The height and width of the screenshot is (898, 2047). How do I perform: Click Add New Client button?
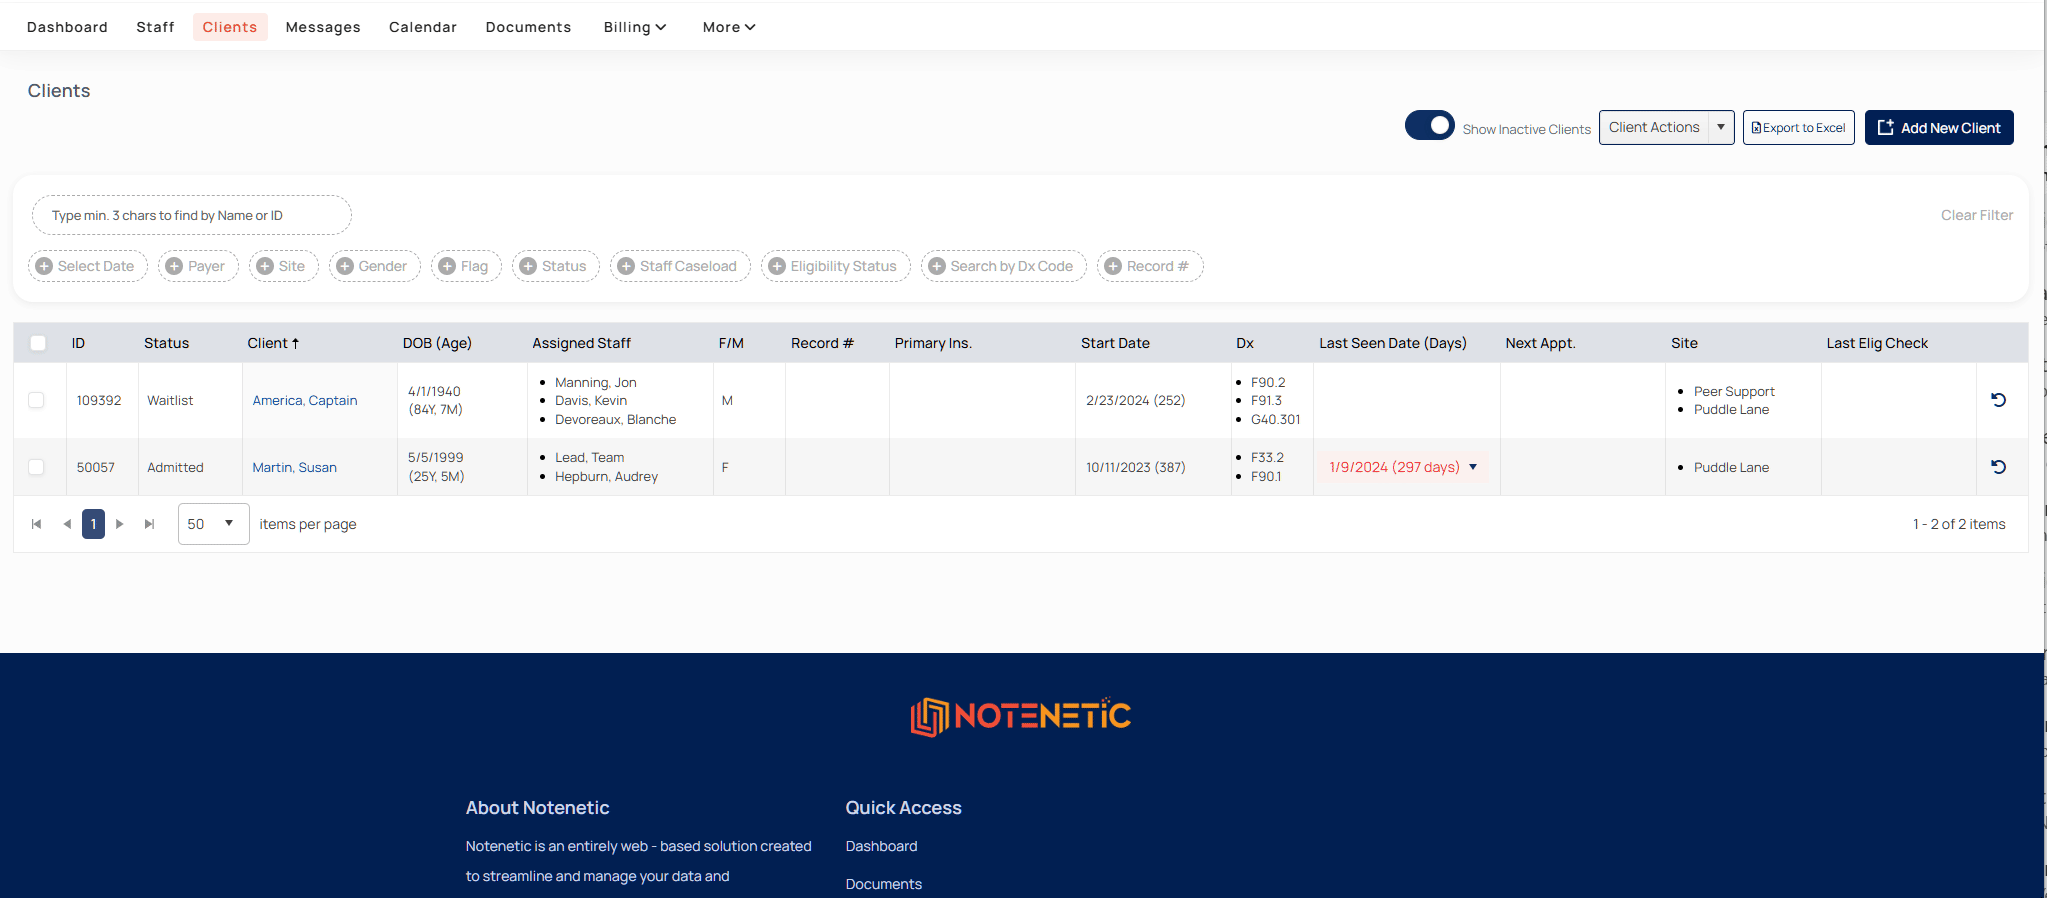(x=1939, y=127)
